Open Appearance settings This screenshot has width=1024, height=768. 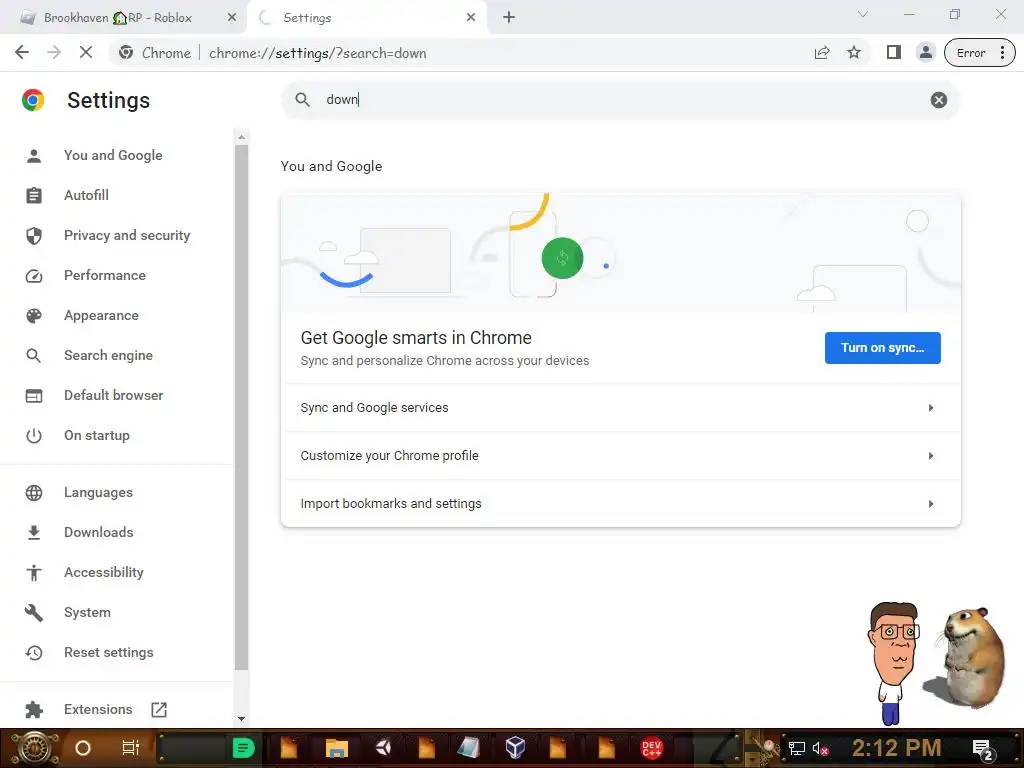click(101, 315)
